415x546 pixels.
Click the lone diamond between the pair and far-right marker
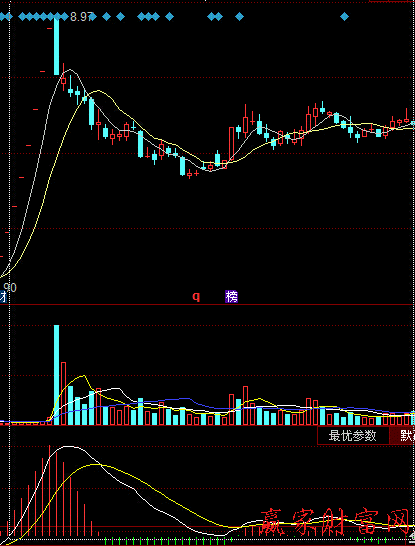point(239,16)
